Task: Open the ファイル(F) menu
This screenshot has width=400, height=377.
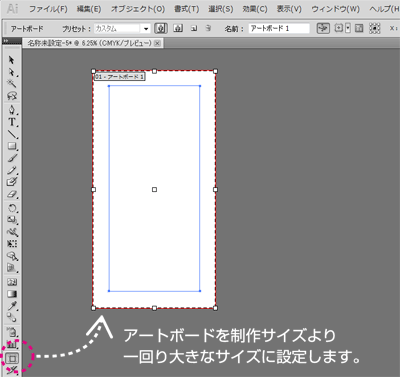Action: [x=48, y=9]
